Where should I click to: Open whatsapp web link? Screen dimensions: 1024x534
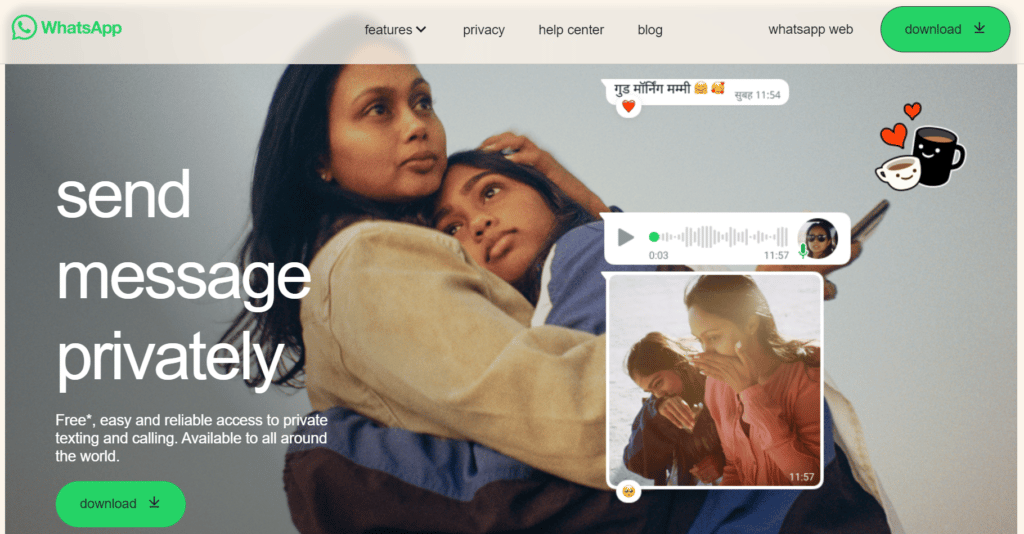(810, 29)
